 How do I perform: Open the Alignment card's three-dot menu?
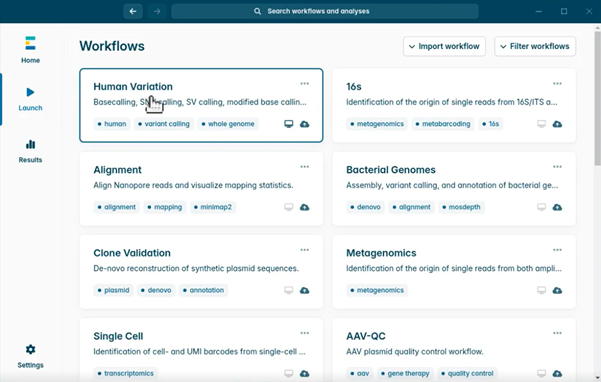click(305, 167)
